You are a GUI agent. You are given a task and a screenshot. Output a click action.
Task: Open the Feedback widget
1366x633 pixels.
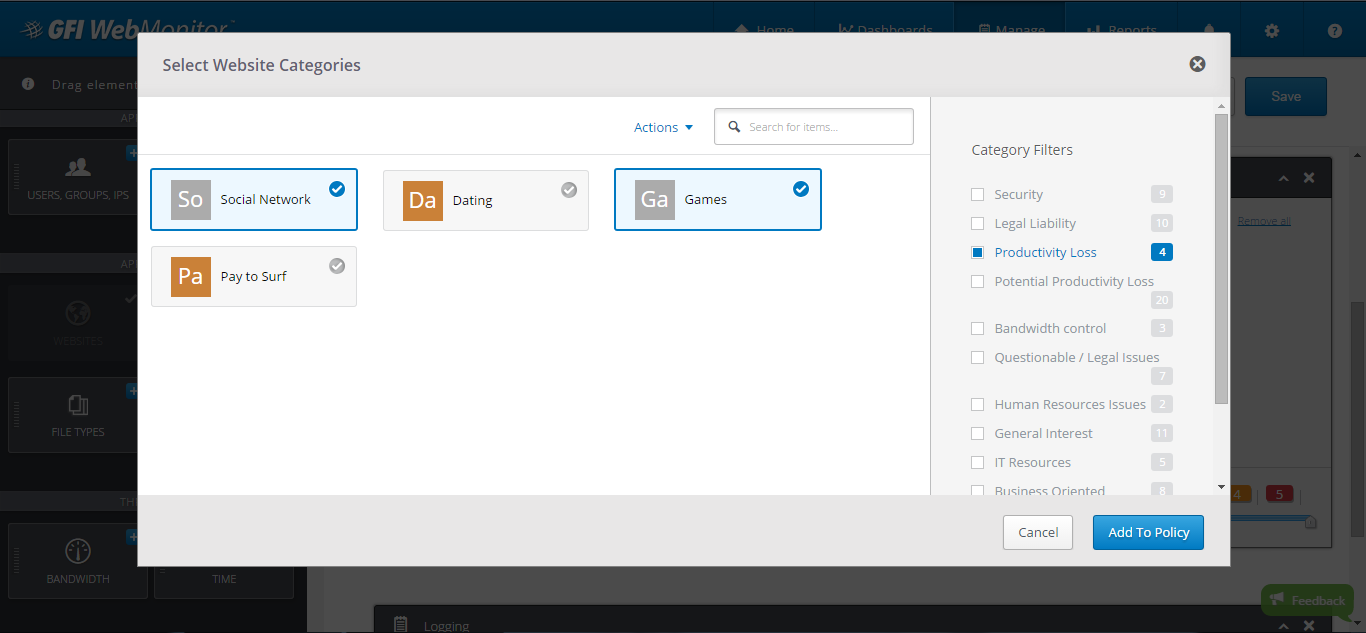pyautogui.click(x=1307, y=600)
